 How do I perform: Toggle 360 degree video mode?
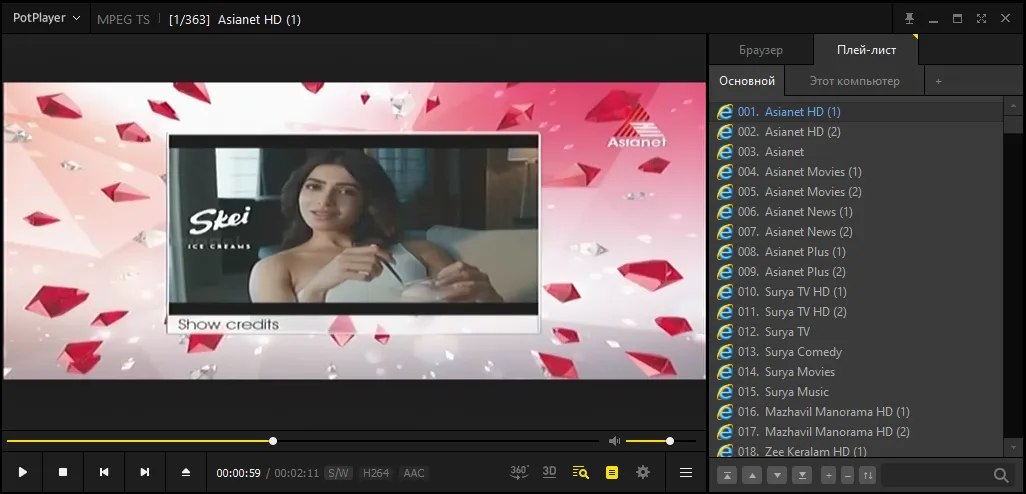point(520,472)
